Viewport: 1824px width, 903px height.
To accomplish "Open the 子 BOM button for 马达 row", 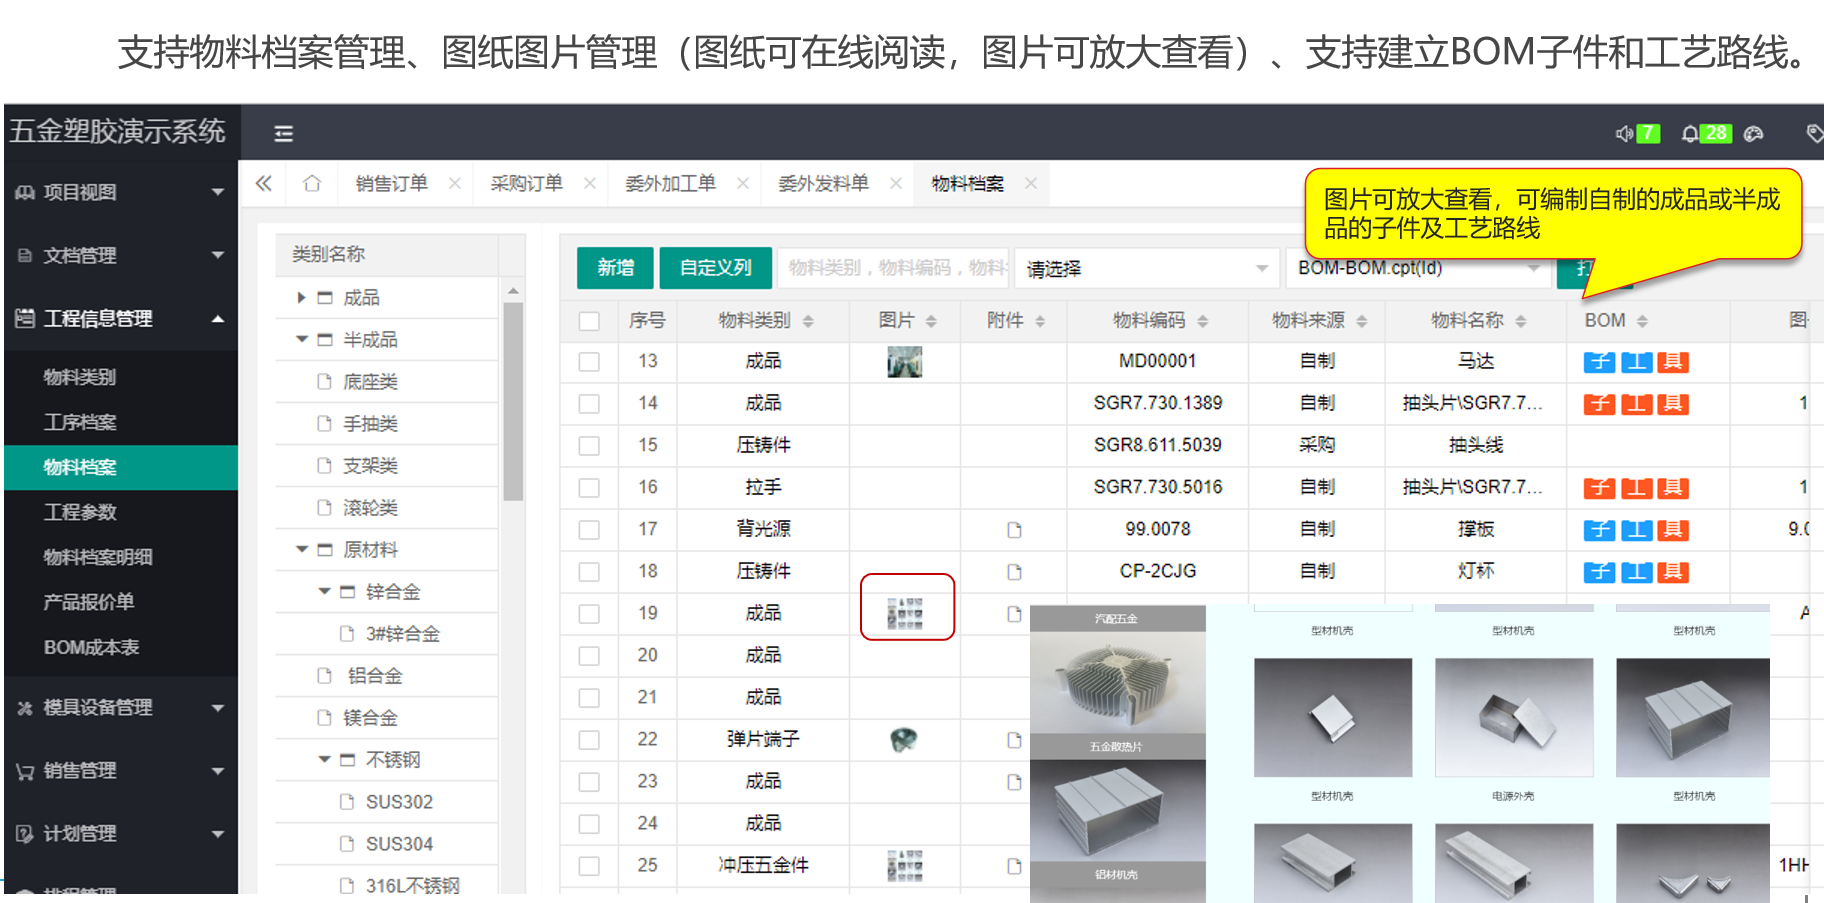I will 1599,362.
